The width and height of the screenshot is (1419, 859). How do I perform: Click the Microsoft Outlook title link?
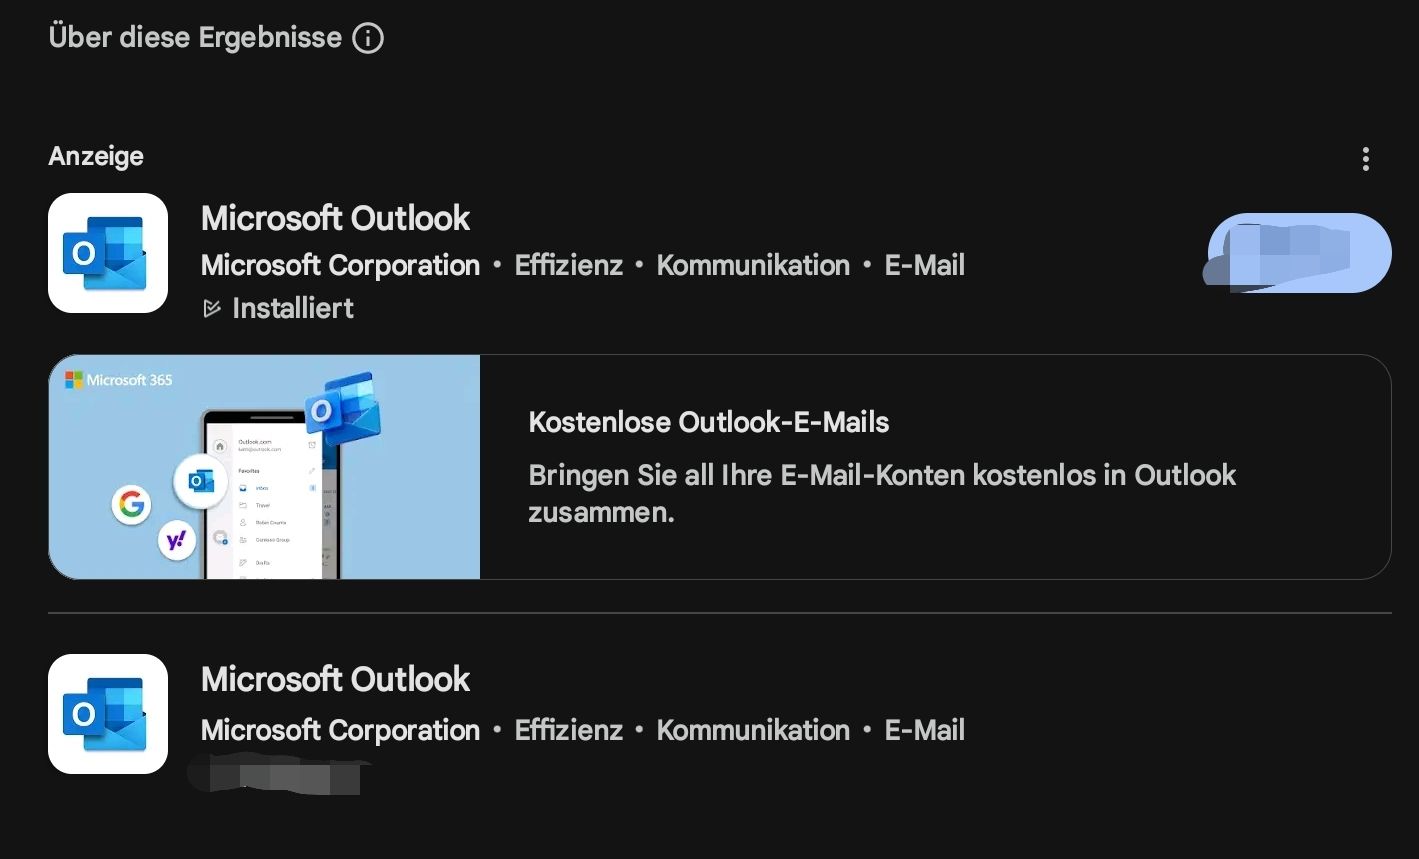tap(335, 218)
